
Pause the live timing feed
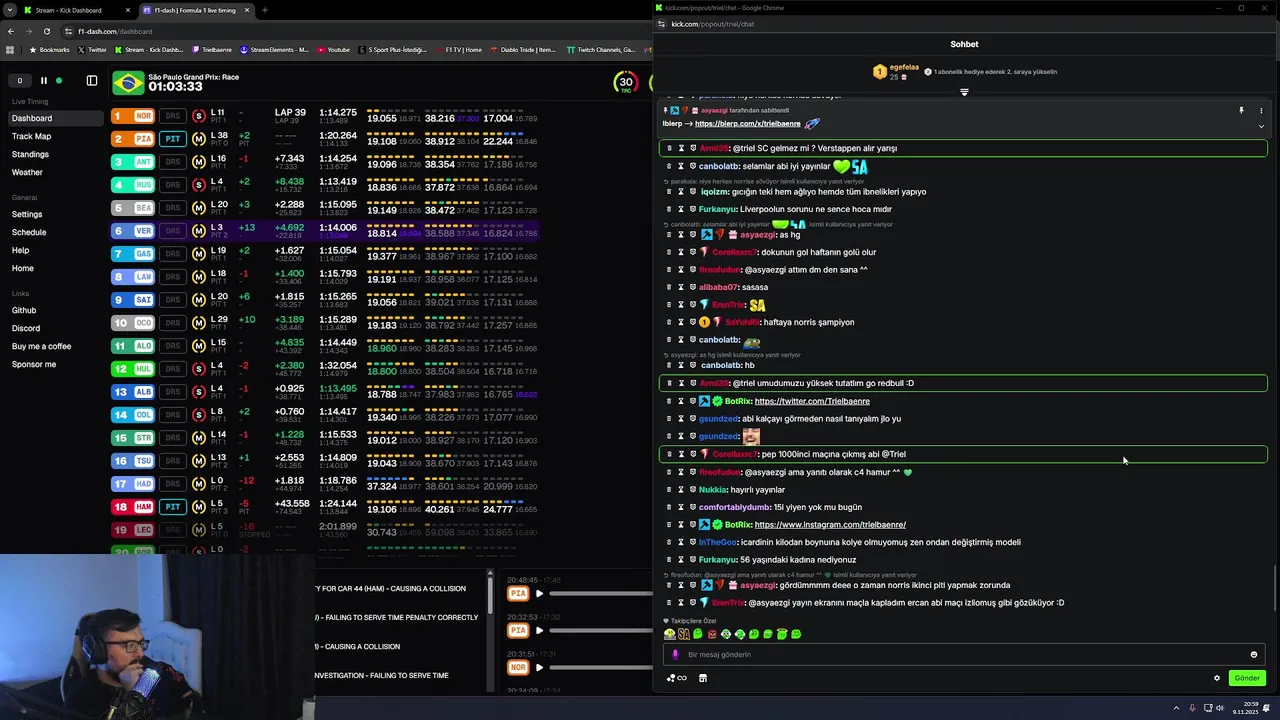click(x=44, y=81)
